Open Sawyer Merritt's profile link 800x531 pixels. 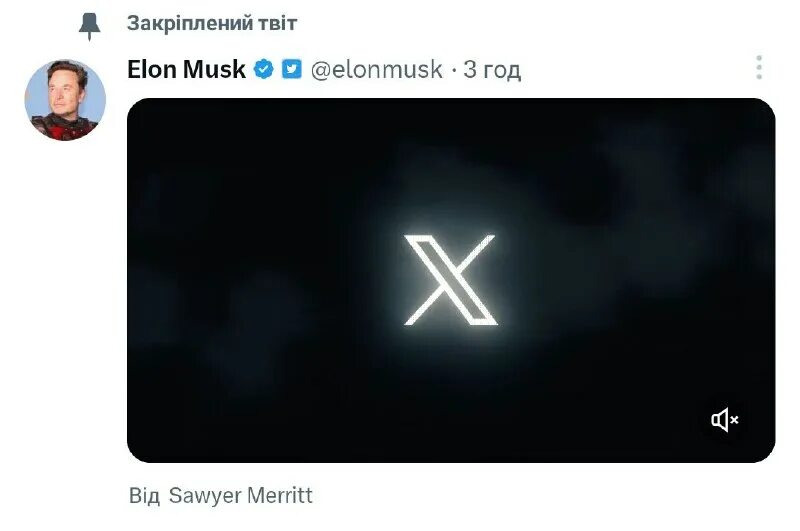click(240, 496)
